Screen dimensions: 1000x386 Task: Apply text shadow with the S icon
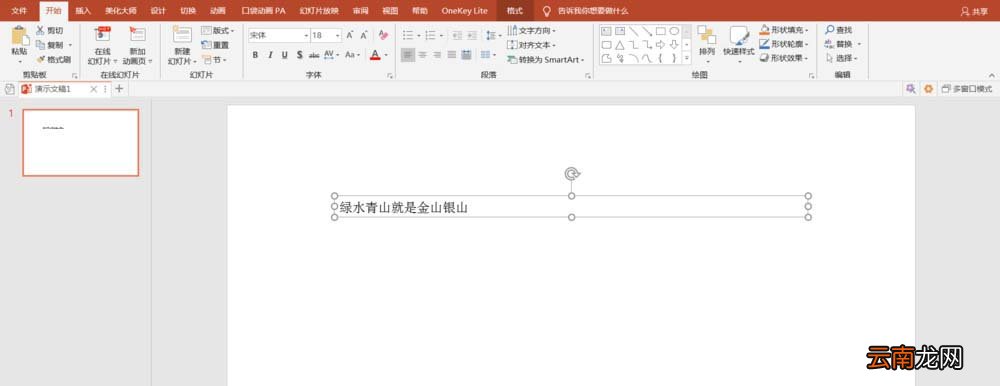299,55
